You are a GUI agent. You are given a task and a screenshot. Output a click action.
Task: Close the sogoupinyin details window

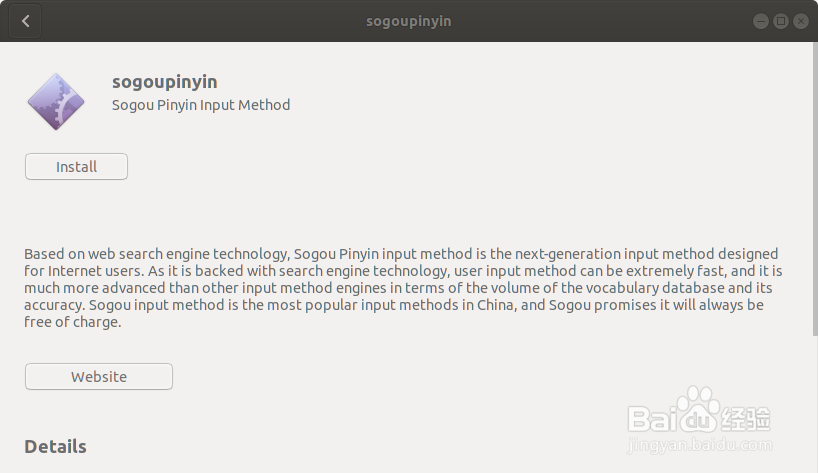[x=800, y=21]
